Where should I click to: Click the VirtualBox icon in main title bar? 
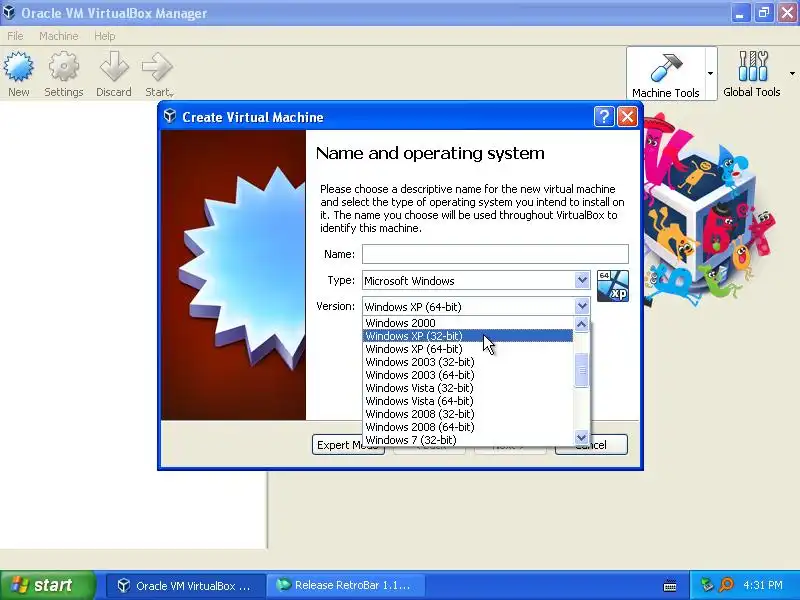pyautogui.click(x=9, y=12)
